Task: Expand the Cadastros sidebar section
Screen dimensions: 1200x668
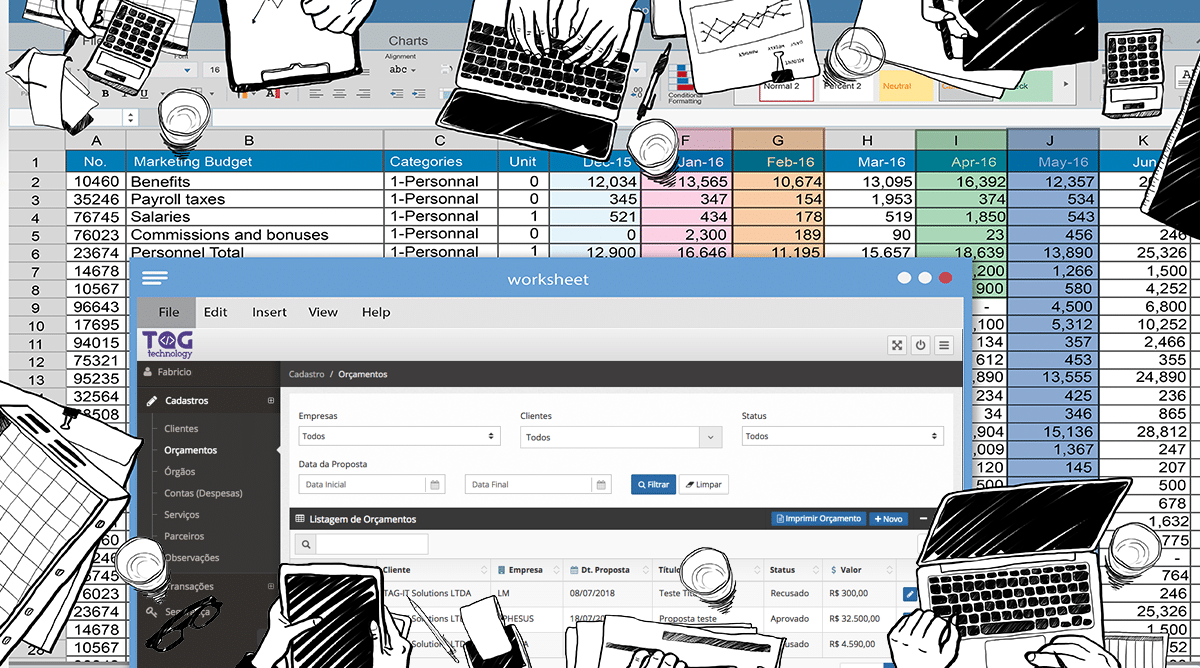Action: pyautogui.click(x=270, y=401)
